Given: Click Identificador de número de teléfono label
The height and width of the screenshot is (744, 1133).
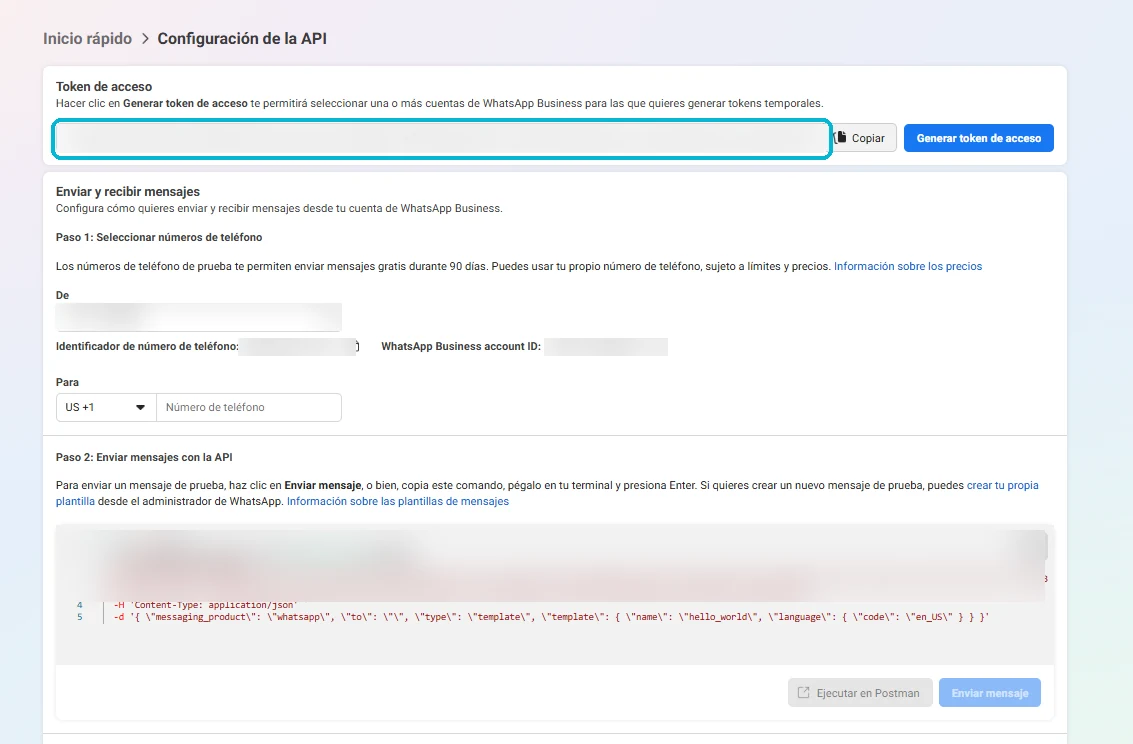Looking at the screenshot, I should pyautogui.click(x=147, y=347).
